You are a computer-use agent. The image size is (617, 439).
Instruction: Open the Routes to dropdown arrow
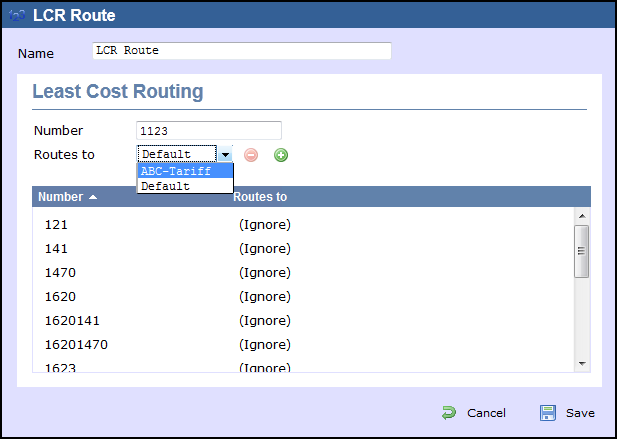[x=226, y=155]
